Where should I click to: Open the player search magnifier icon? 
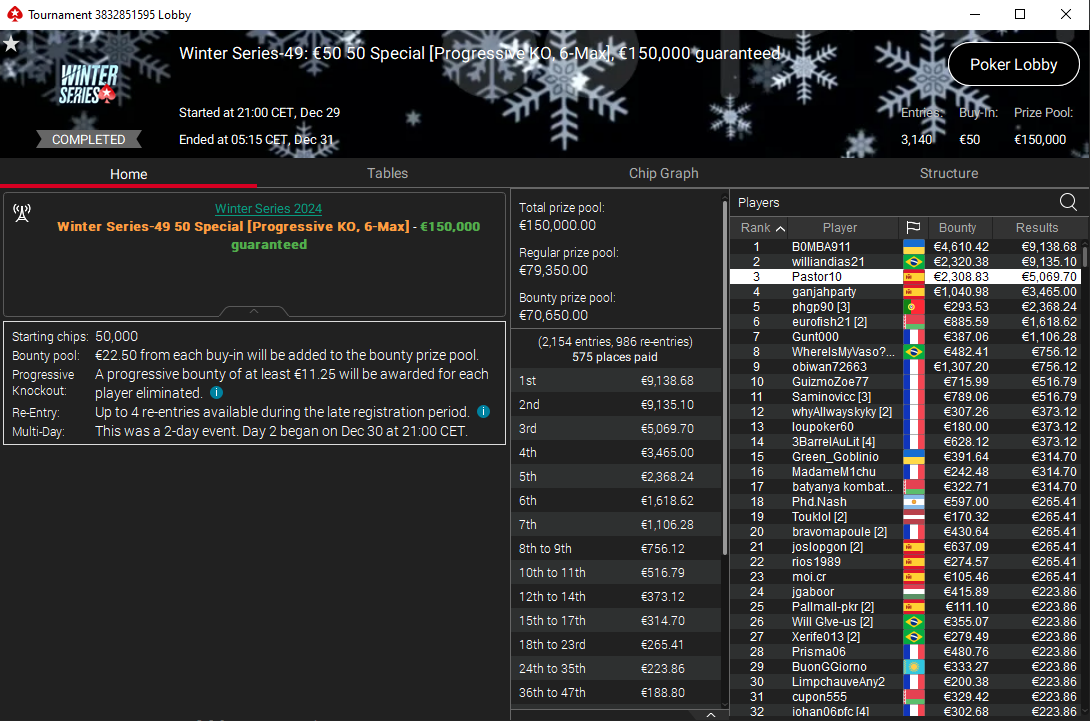point(1068,202)
